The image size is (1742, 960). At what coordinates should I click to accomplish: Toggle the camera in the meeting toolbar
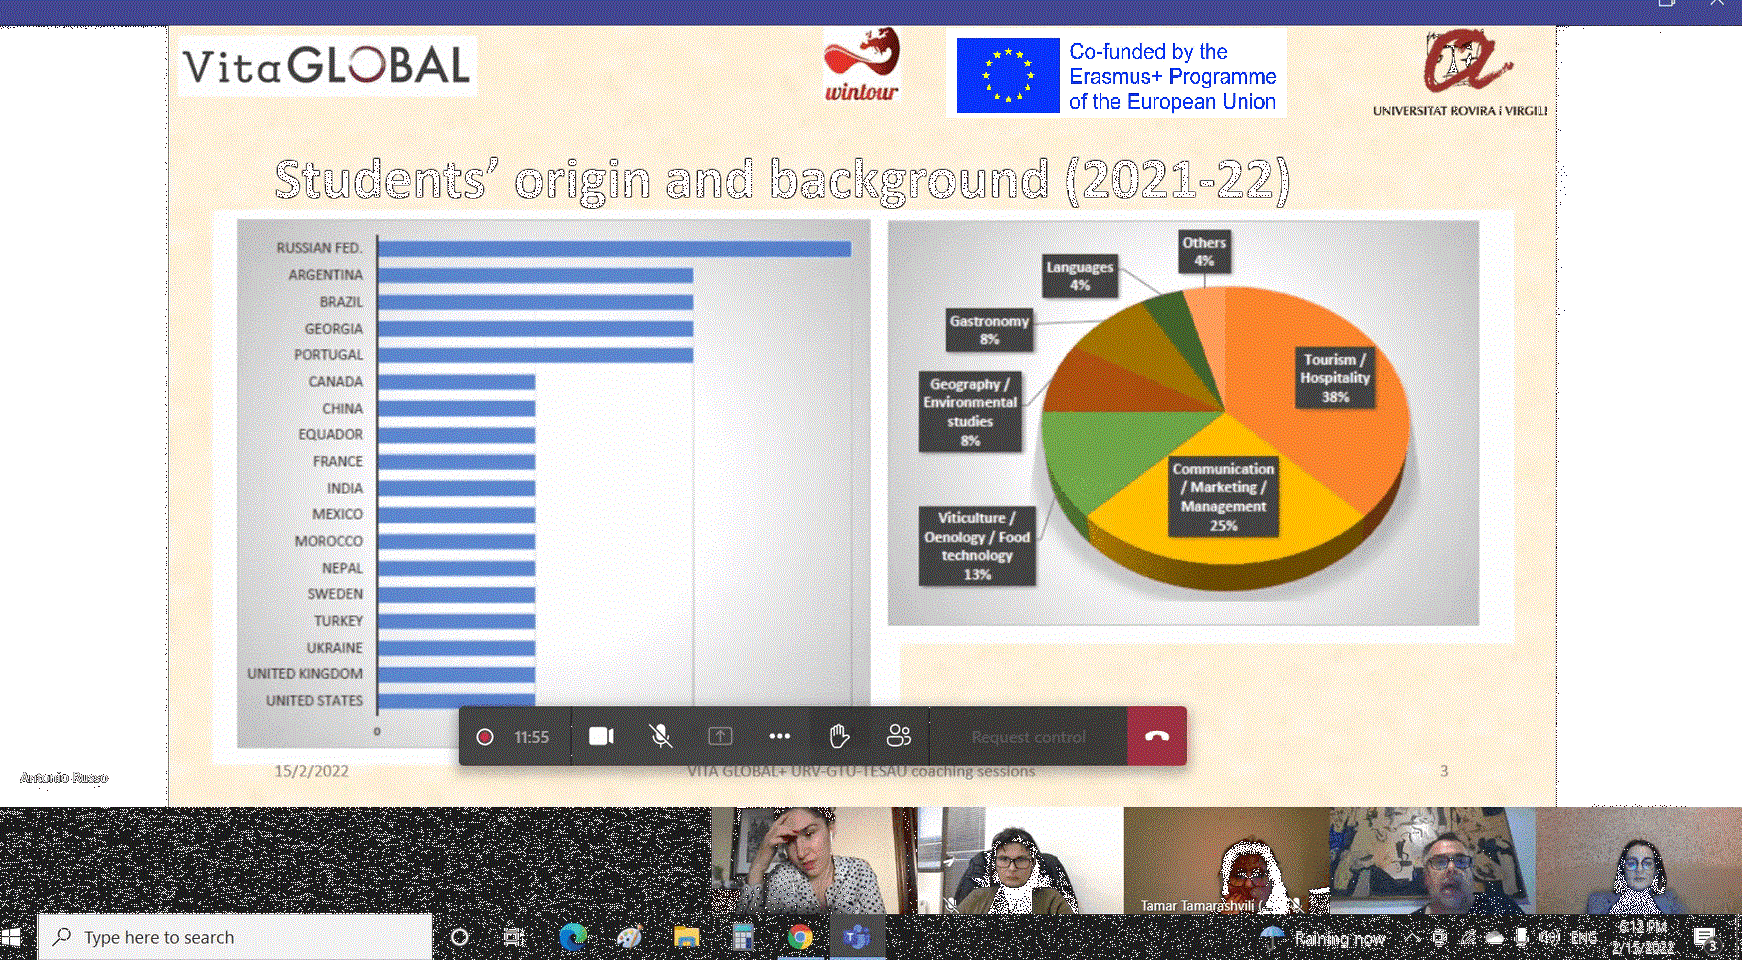601,737
